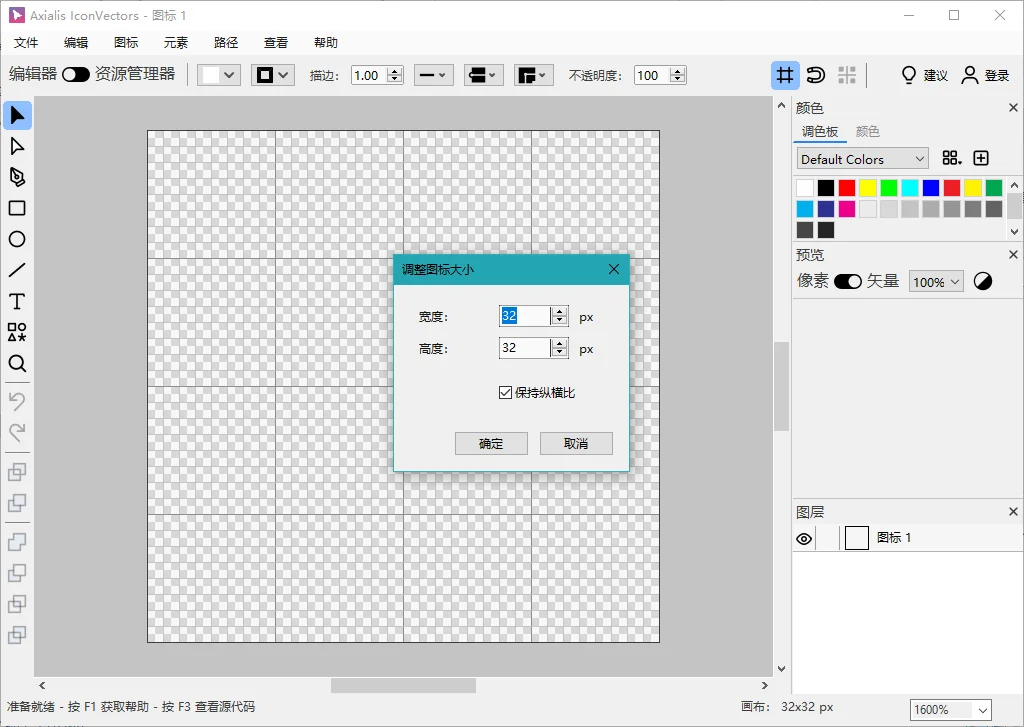The width and height of the screenshot is (1024, 727).
Task: Click the bottom-most path operation icon in left toolbar
Action: click(x=17, y=634)
